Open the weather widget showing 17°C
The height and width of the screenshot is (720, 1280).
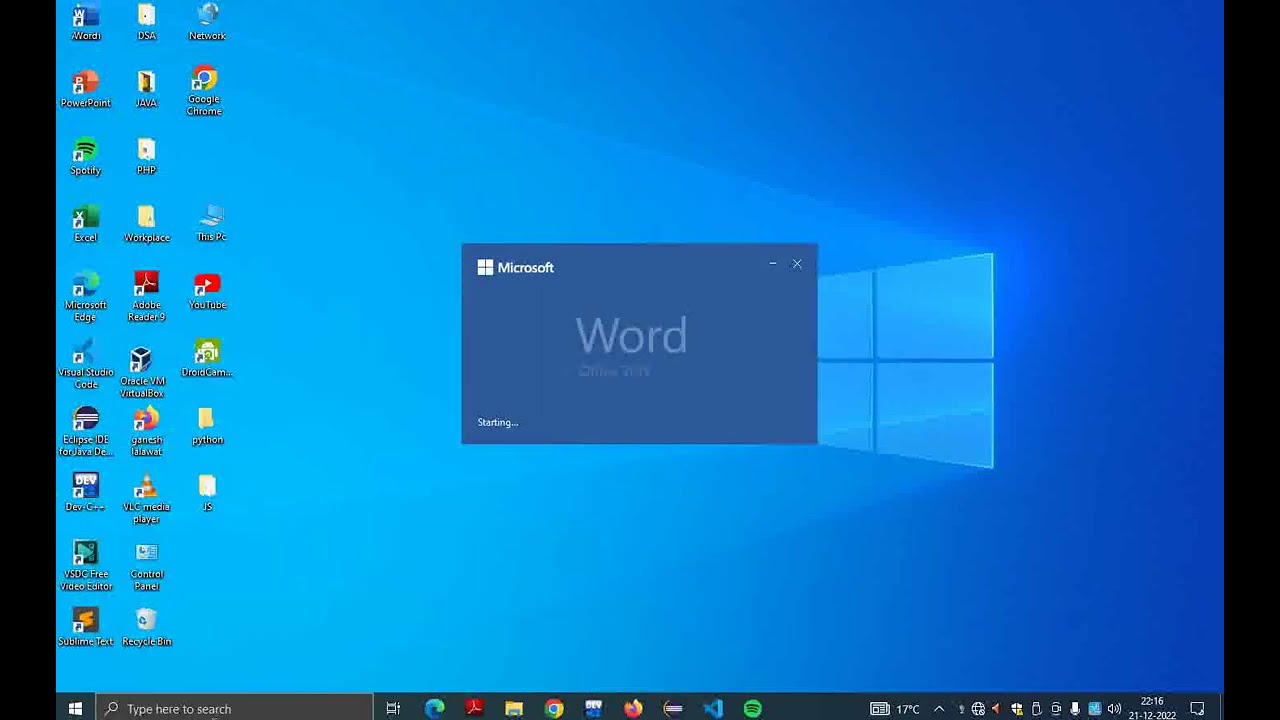click(895, 709)
